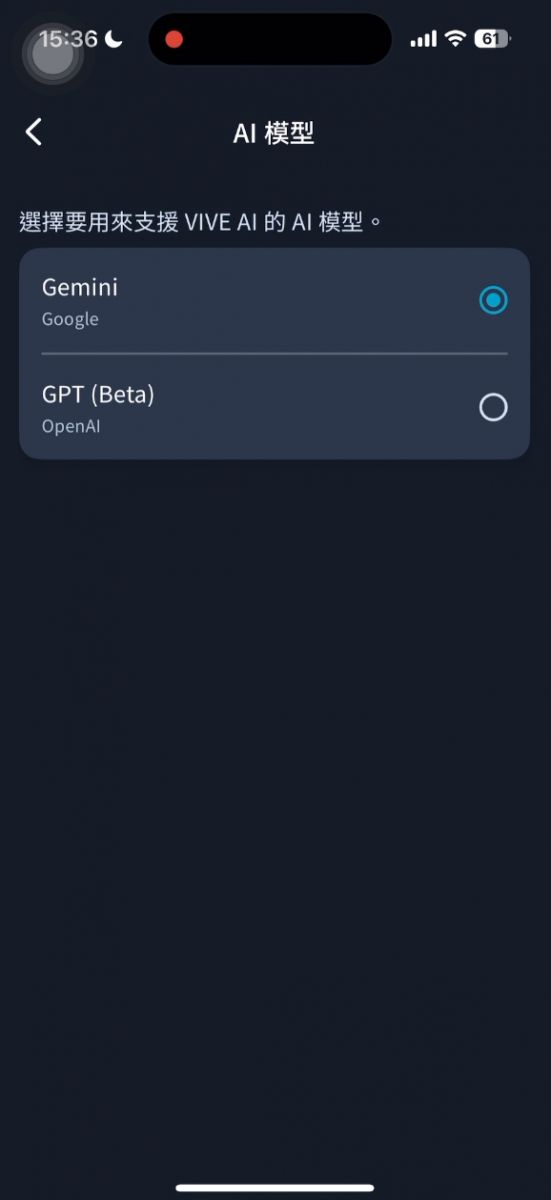The height and width of the screenshot is (1200, 551).
Task: Tap the home indicator bar at bottom
Action: (275, 1188)
